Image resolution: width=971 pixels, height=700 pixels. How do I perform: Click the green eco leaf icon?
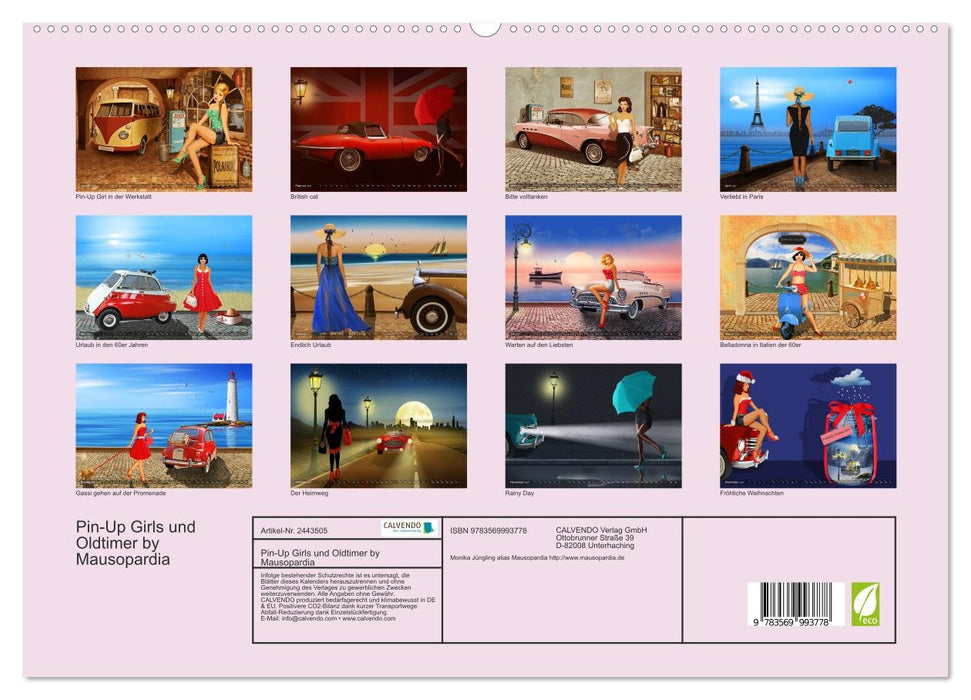click(865, 604)
